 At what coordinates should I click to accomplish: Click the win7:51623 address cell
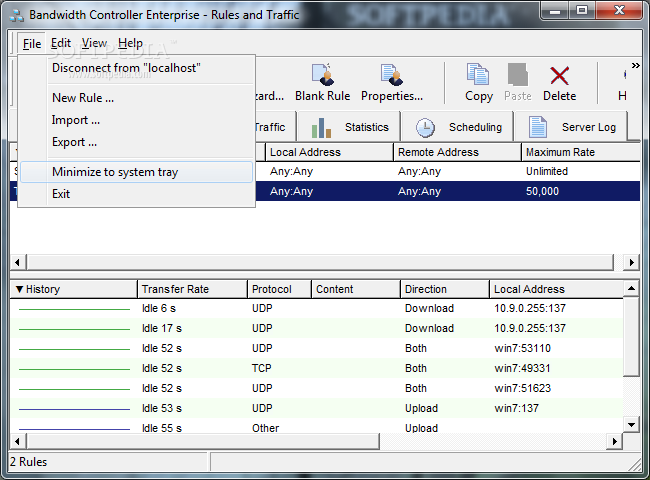(x=522, y=388)
